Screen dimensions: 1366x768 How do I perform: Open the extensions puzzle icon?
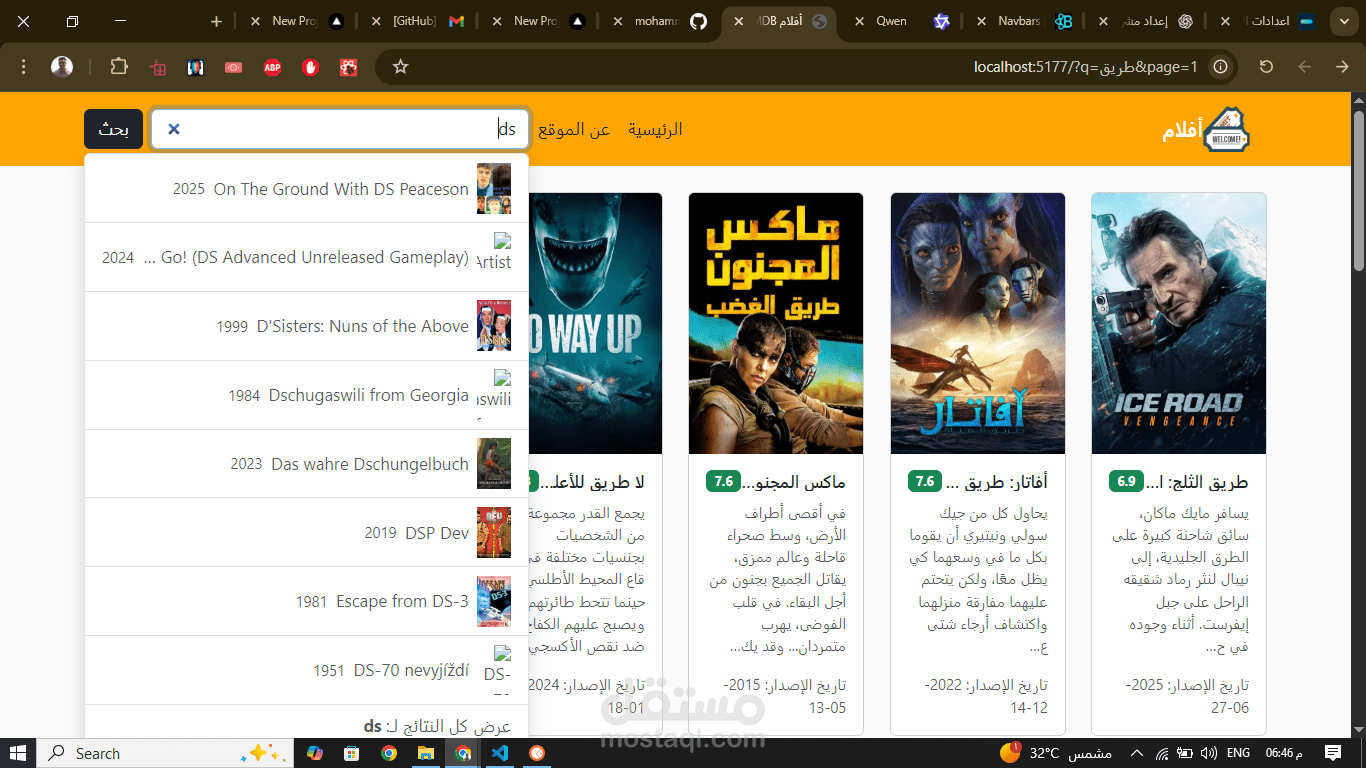pos(119,67)
